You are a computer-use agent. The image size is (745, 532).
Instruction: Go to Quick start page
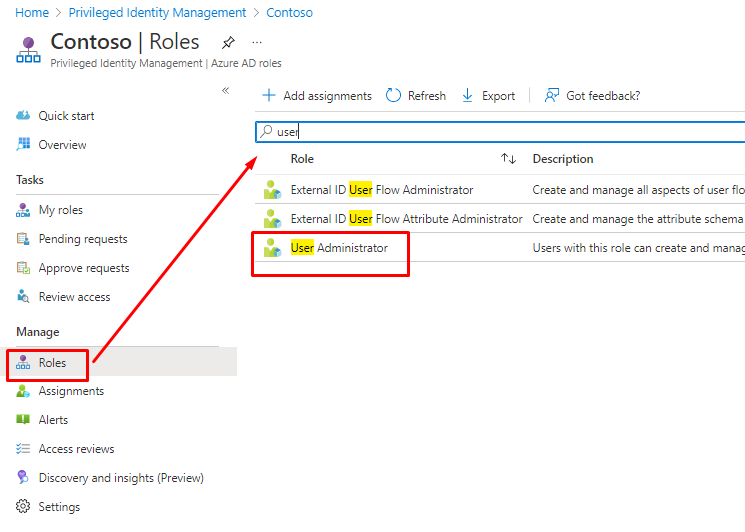point(66,116)
